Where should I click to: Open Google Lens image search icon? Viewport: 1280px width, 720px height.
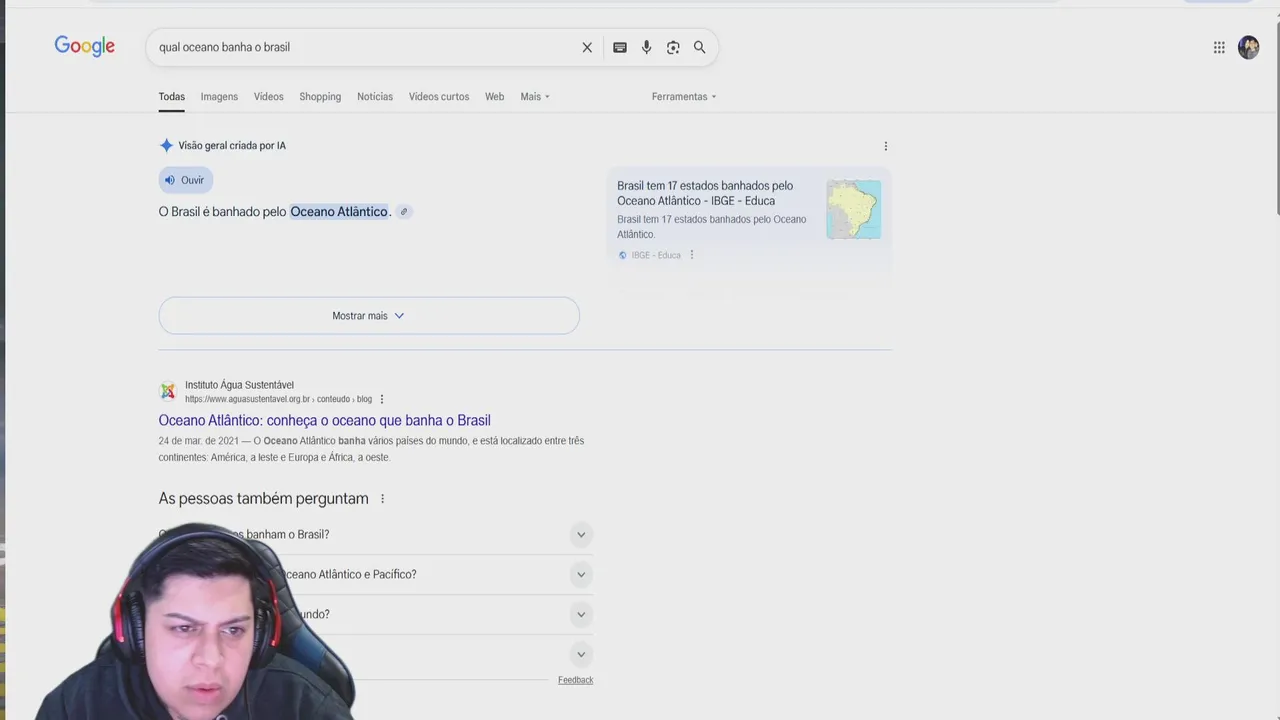[673, 47]
